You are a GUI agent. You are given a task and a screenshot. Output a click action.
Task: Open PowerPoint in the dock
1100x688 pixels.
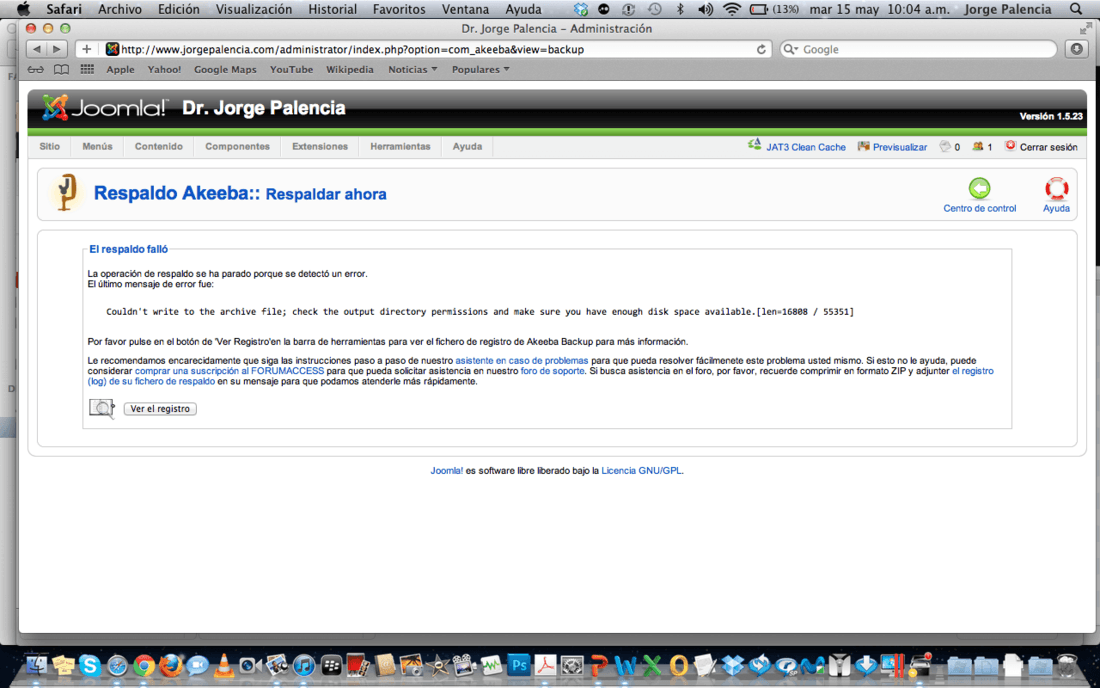(598, 665)
